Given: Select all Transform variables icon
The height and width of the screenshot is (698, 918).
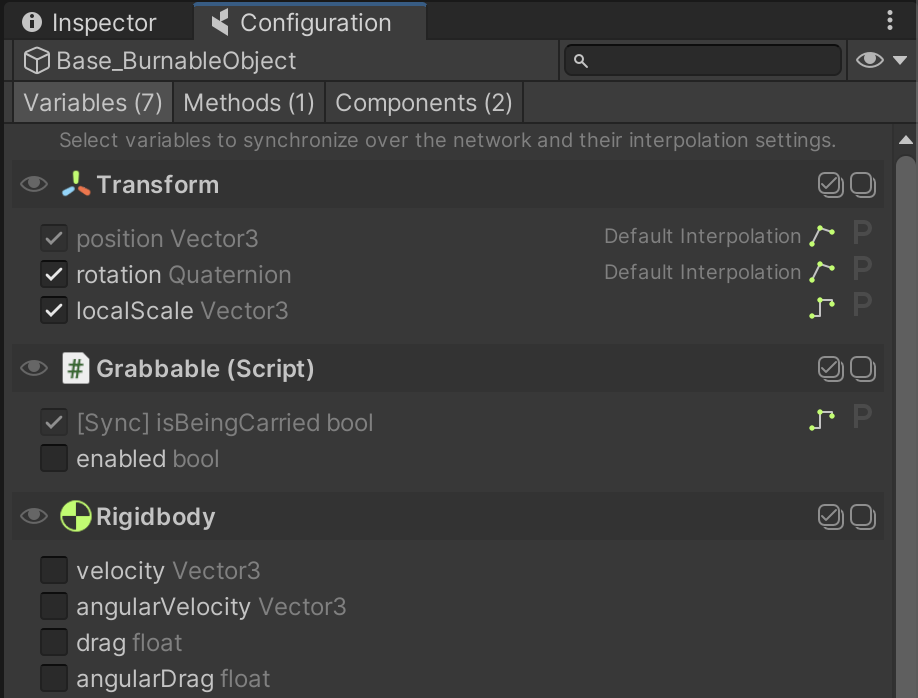Looking at the screenshot, I should (x=830, y=185).
